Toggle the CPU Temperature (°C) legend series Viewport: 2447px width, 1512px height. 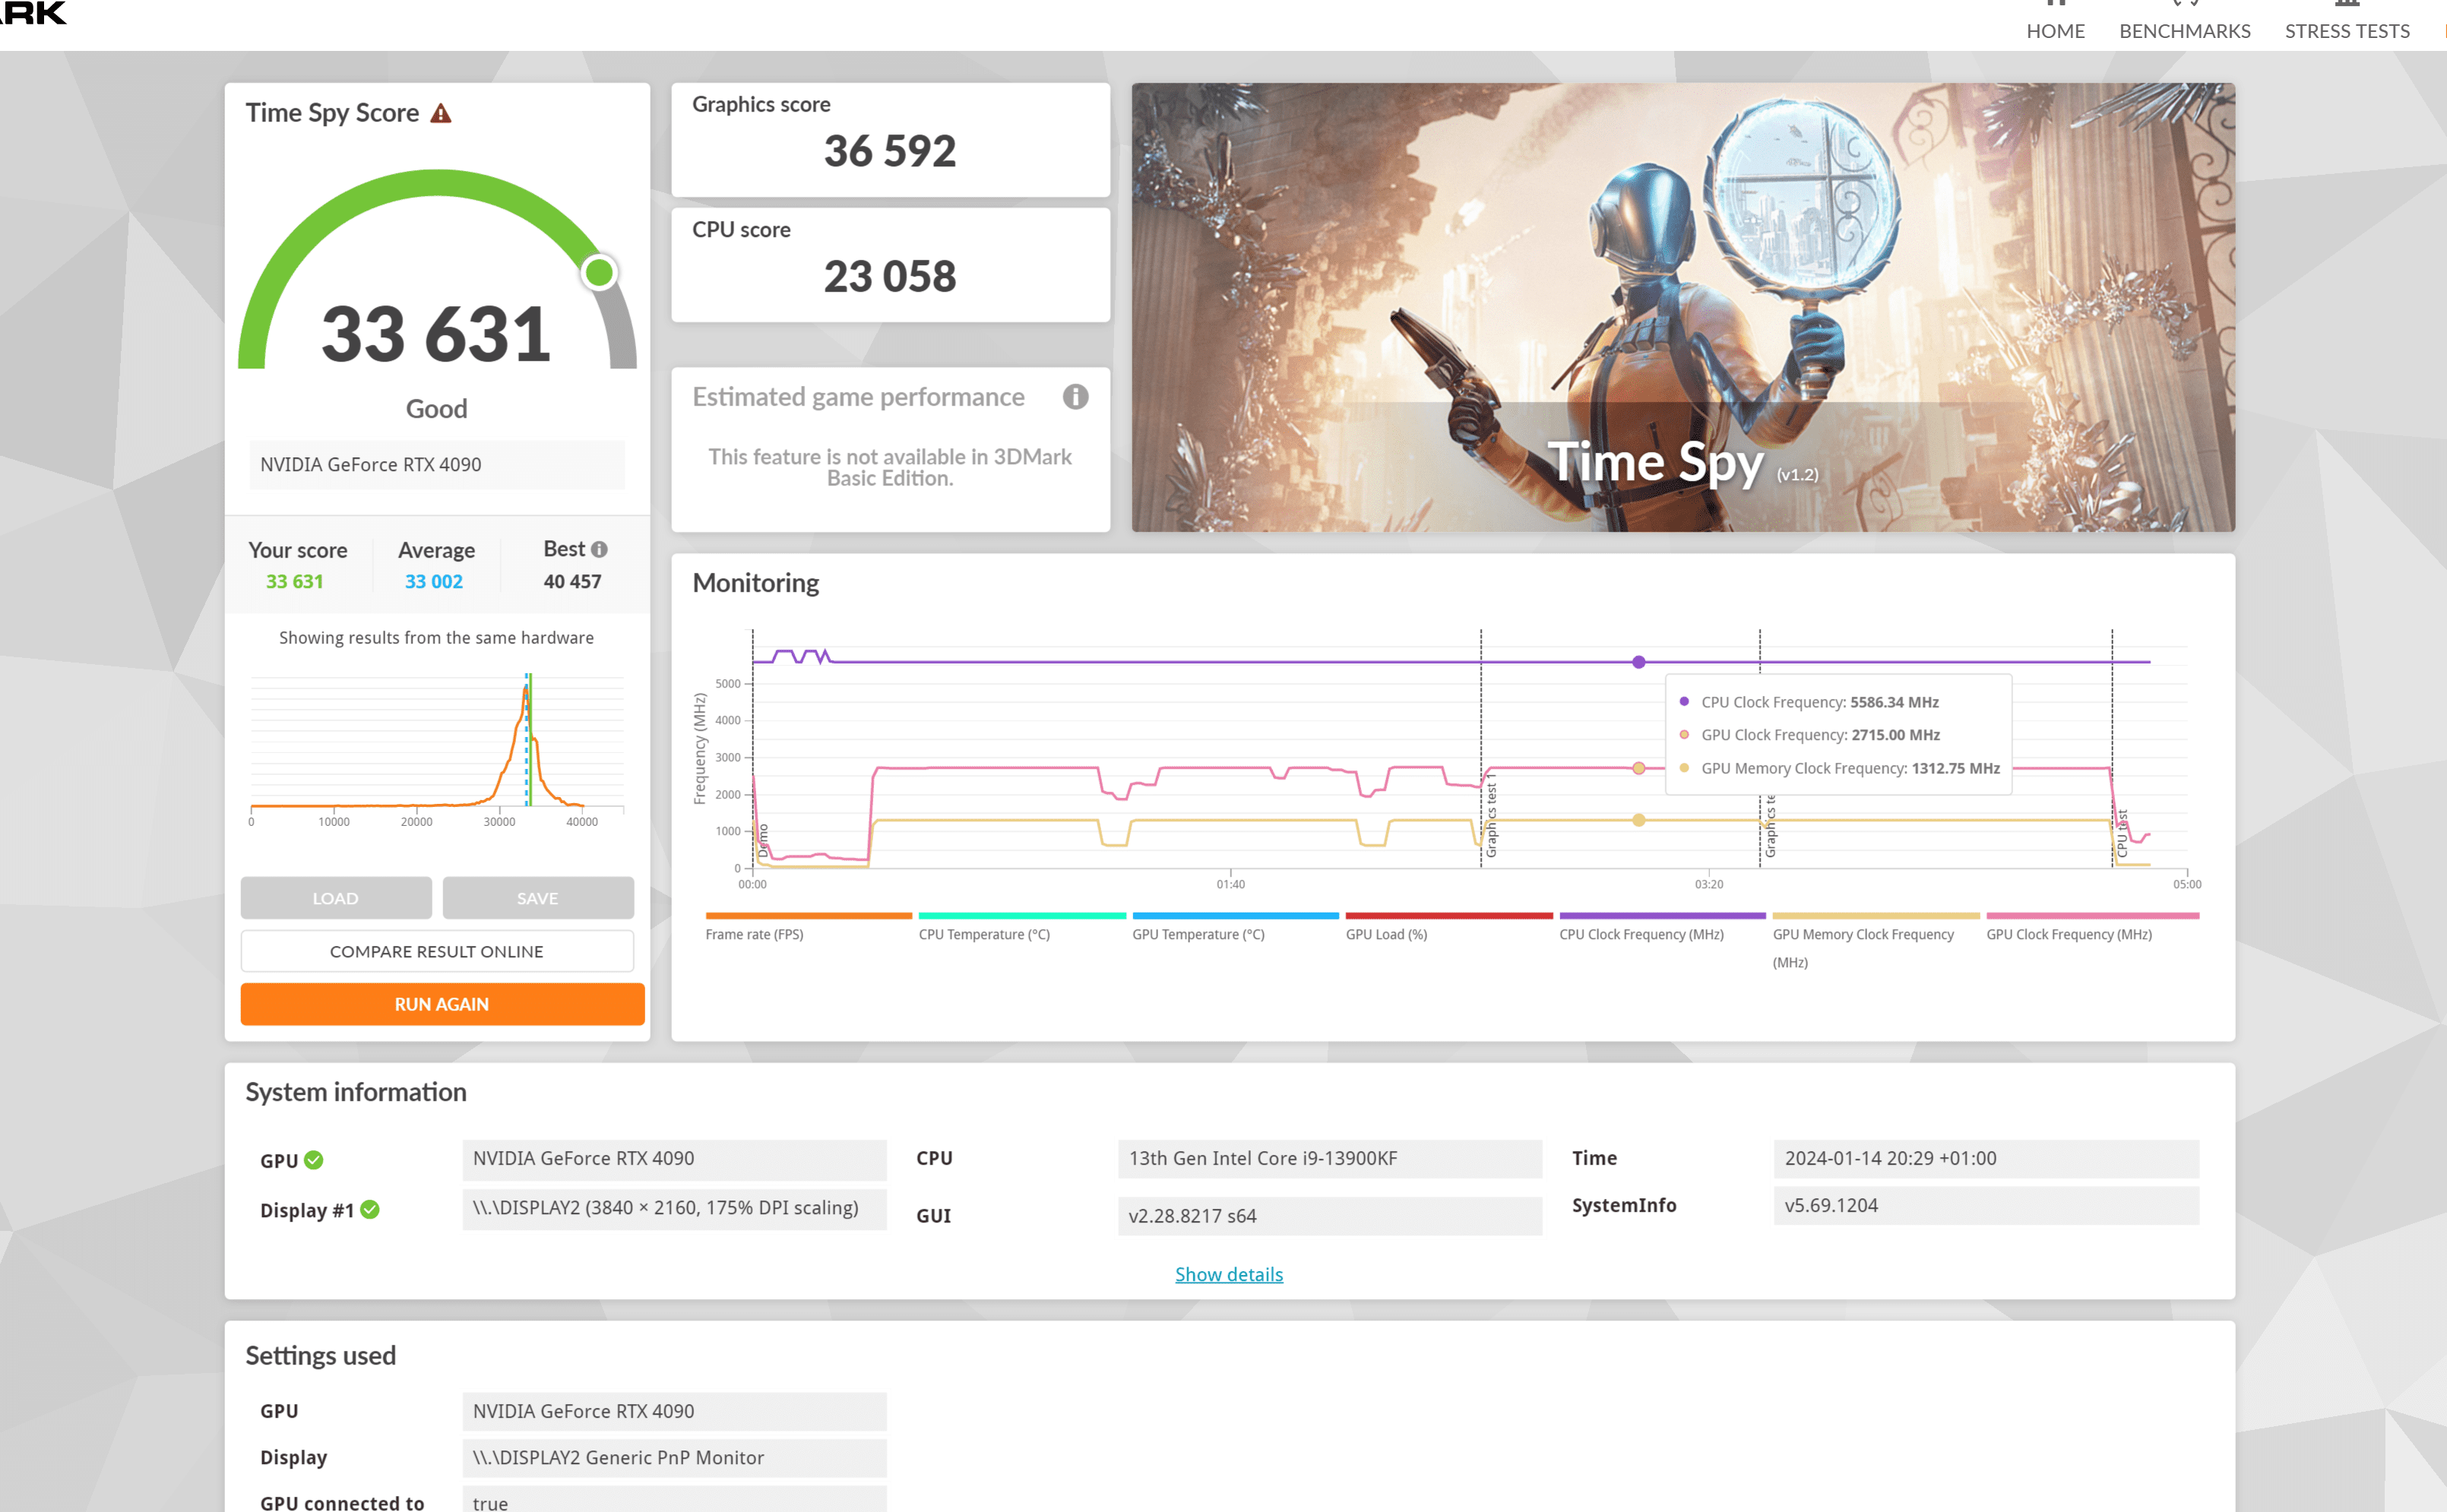click(x=1022, y=928)
